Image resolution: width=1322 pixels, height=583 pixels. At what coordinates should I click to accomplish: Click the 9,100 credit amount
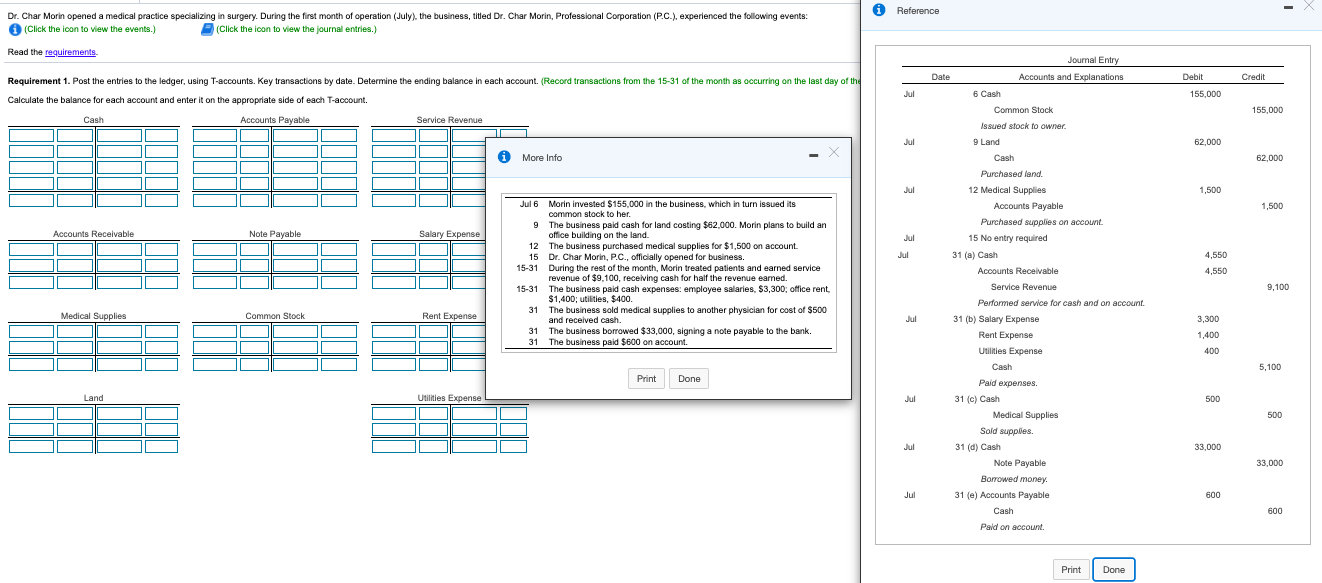tap(1277, 287)
